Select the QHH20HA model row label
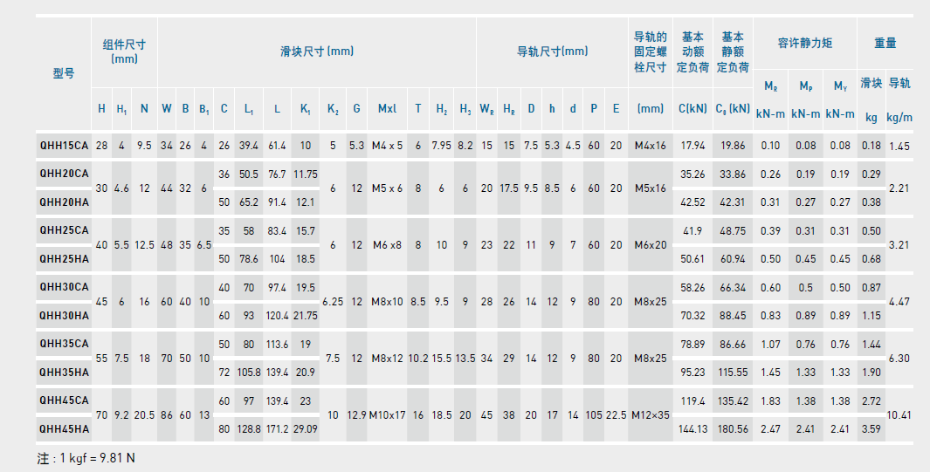Viewport: 930px width, 472px height. click(x=63, y=201)
